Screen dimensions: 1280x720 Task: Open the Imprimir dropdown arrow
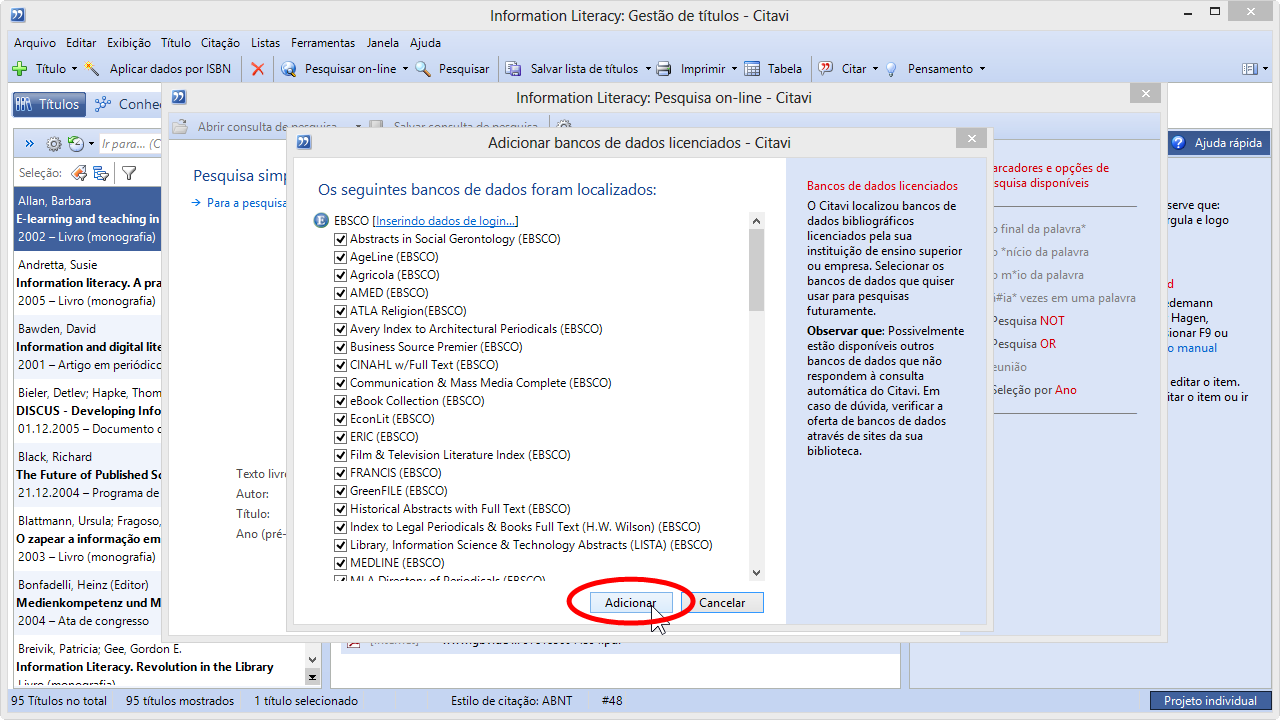(x=734, y=69)
